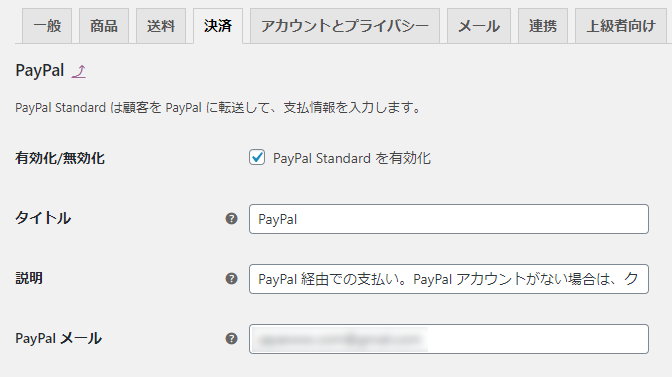The image size is (672, 377).
Task: Click the PayPal メール row label text
Action: coord(59,338)
